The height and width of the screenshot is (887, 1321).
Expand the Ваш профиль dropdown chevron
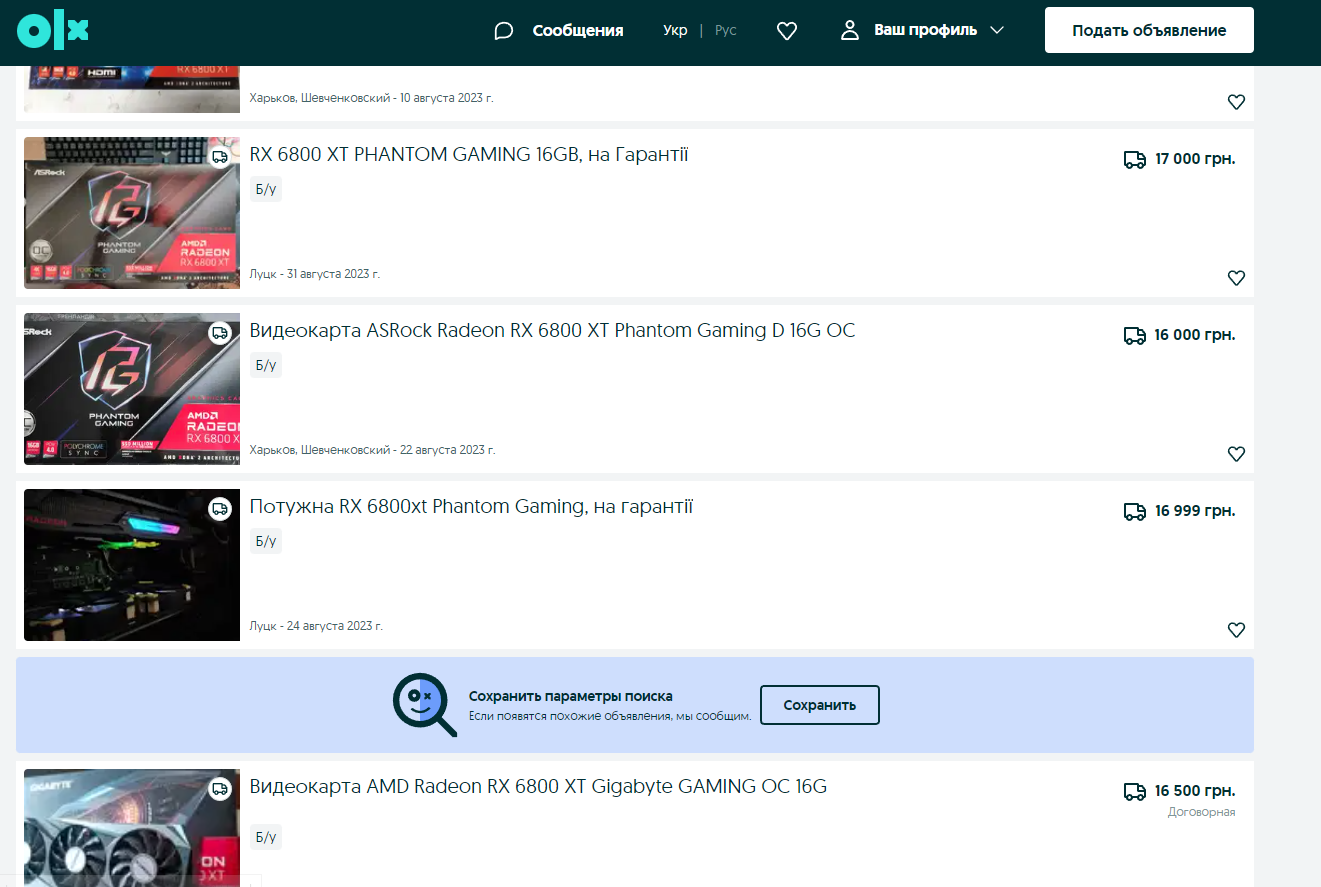click(996, 30)
